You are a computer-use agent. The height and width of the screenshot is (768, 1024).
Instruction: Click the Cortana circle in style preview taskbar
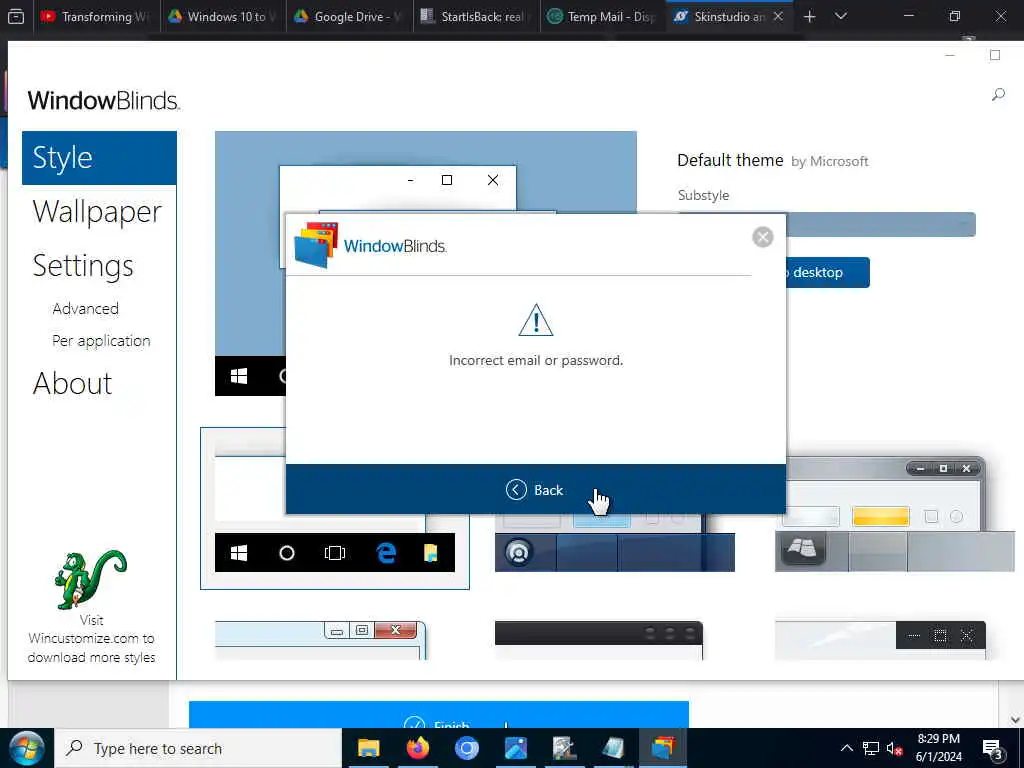coord(287,553)
